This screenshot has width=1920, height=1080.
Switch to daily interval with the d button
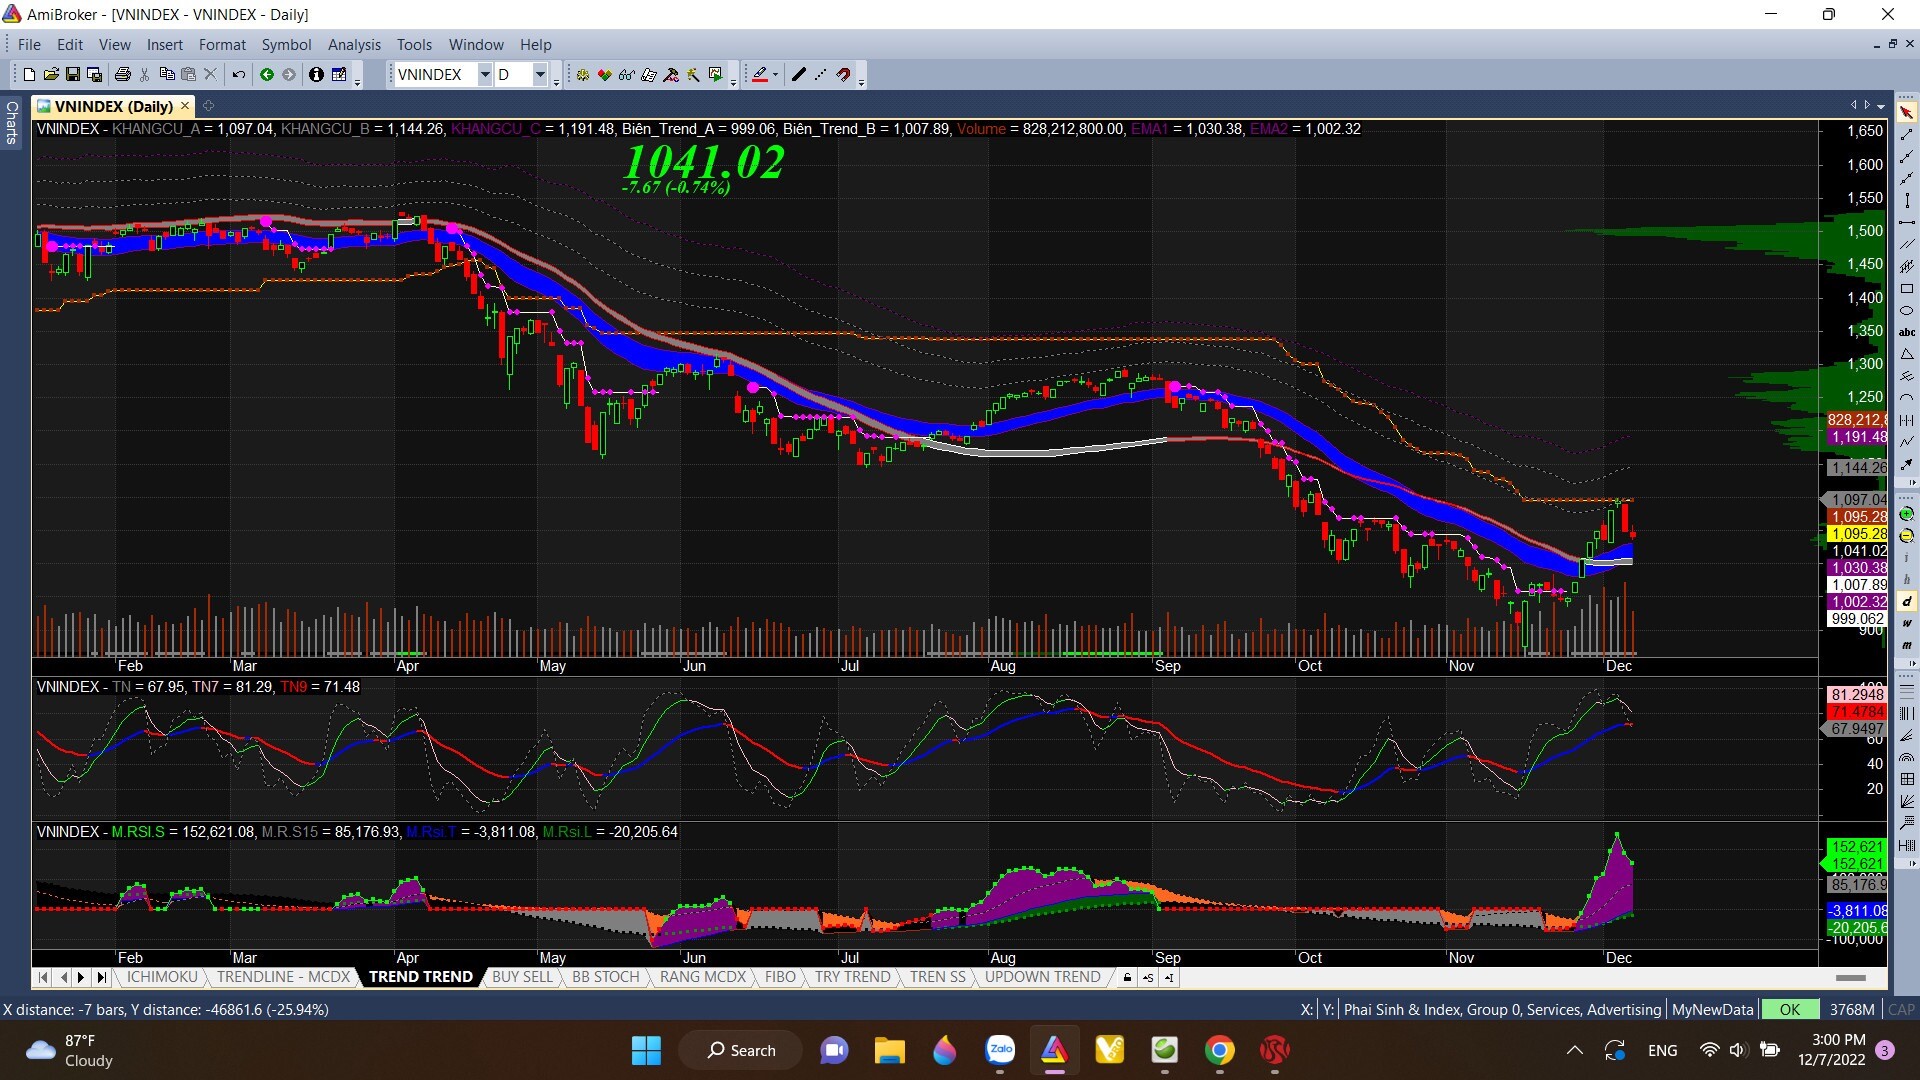tap(1906, 602)
